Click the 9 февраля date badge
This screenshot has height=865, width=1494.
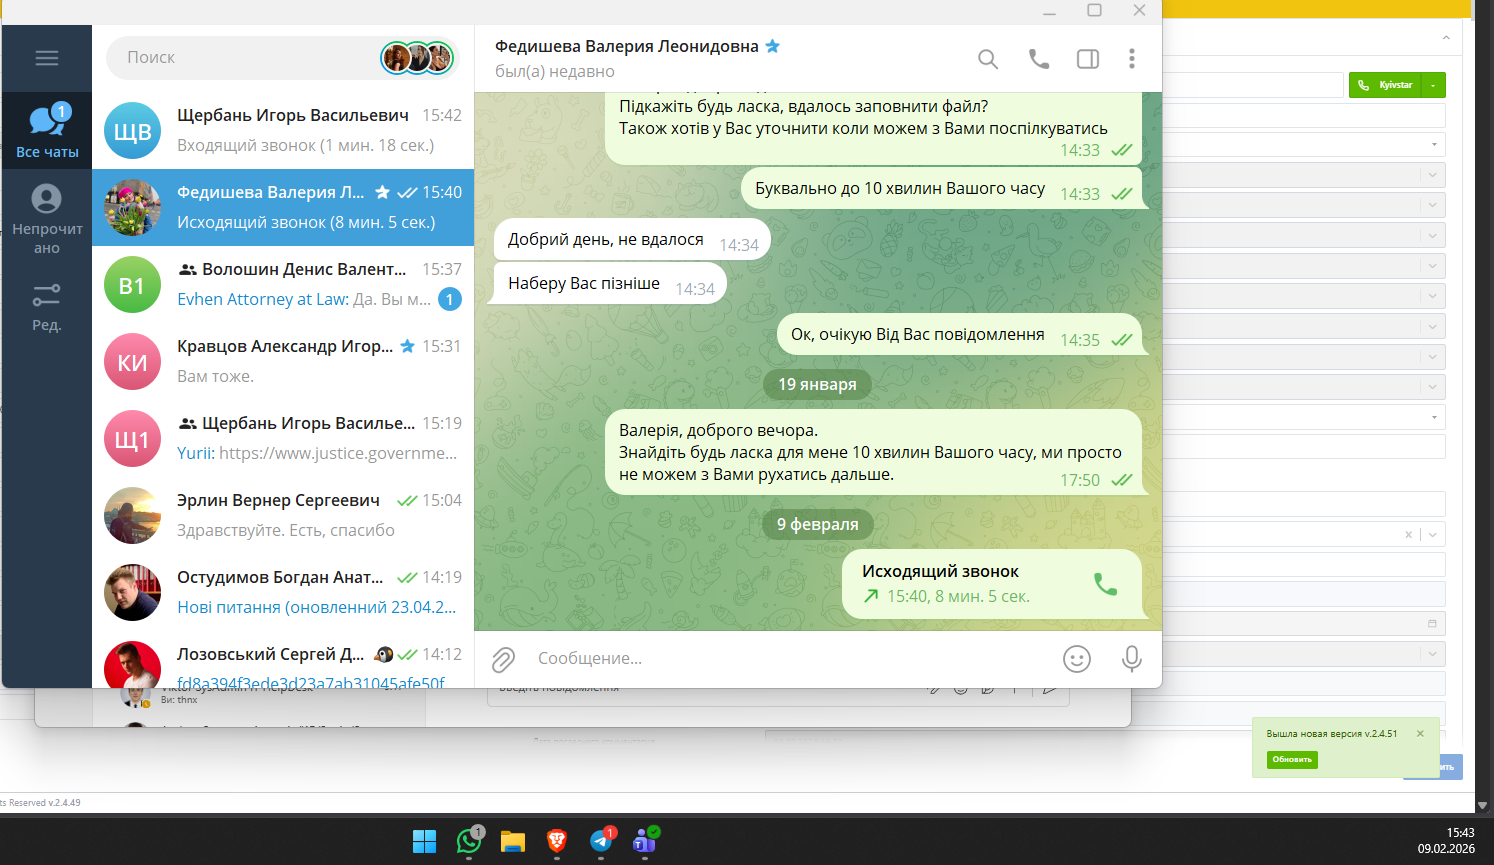817,524
